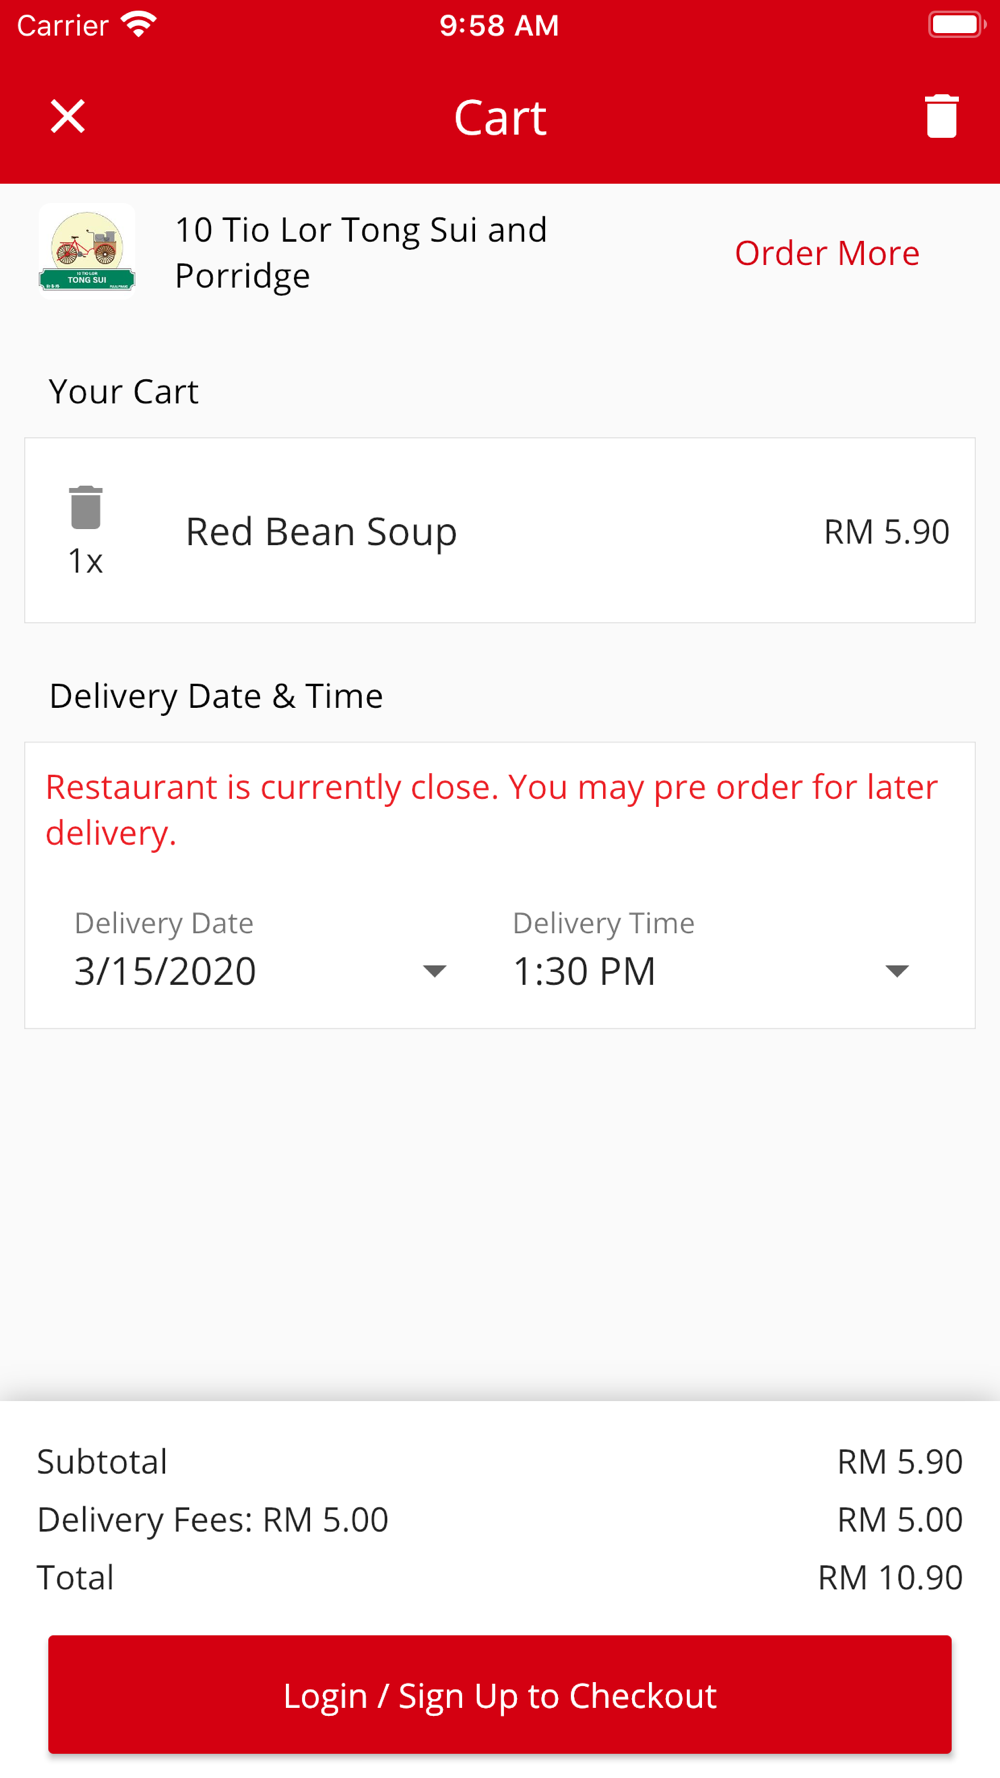The height and width of the screenshot is (1778, 1000).
Task: Open the Delivery Date dropdown arrow
Action: pos(434,971)
